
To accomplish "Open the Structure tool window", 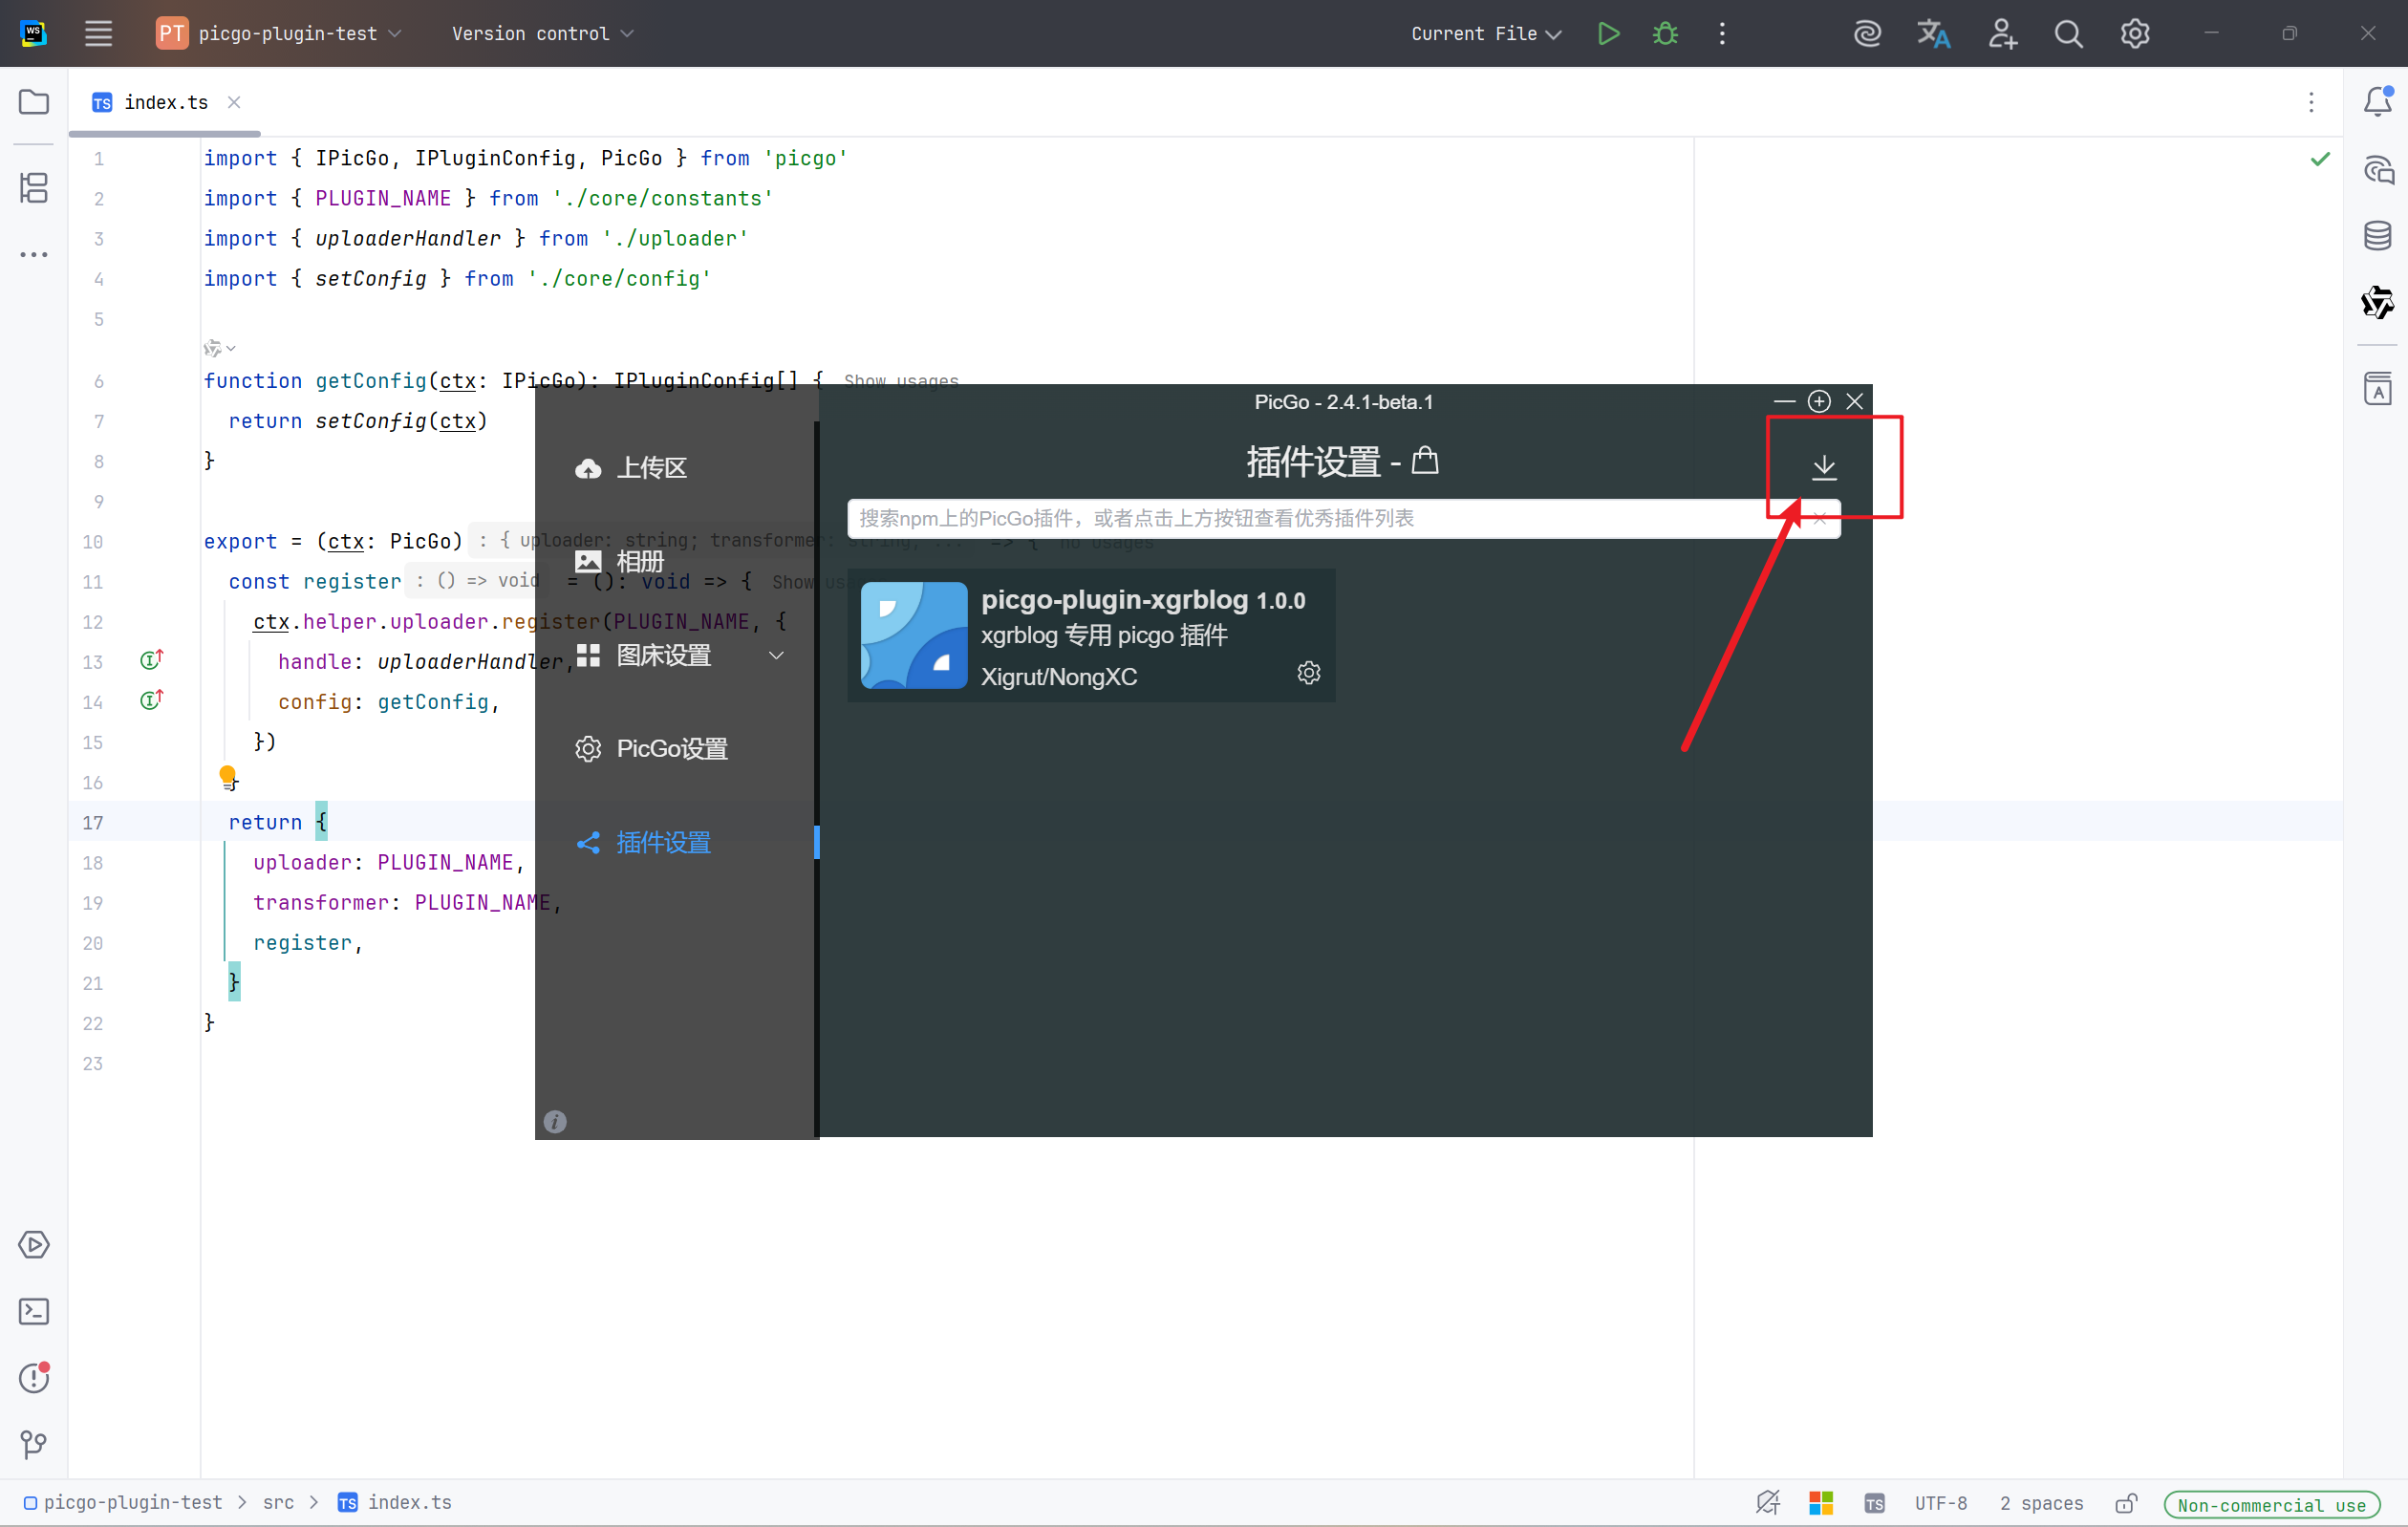I will [x=34, y=187].
